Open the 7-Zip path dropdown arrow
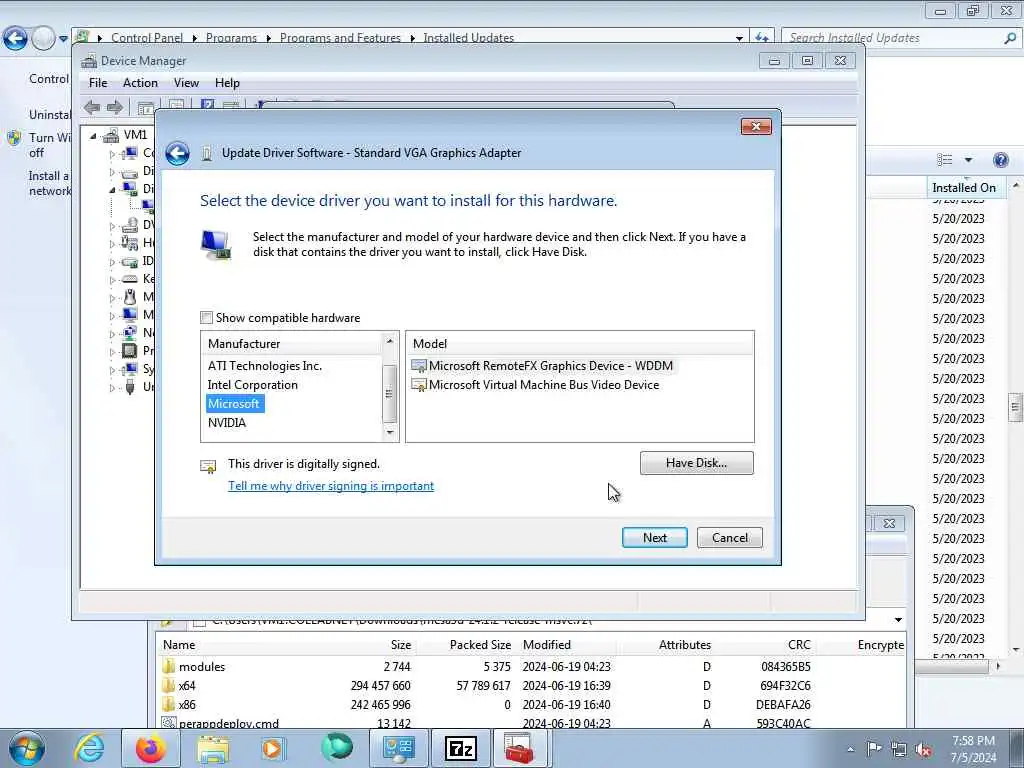 (x=899, y=620)
